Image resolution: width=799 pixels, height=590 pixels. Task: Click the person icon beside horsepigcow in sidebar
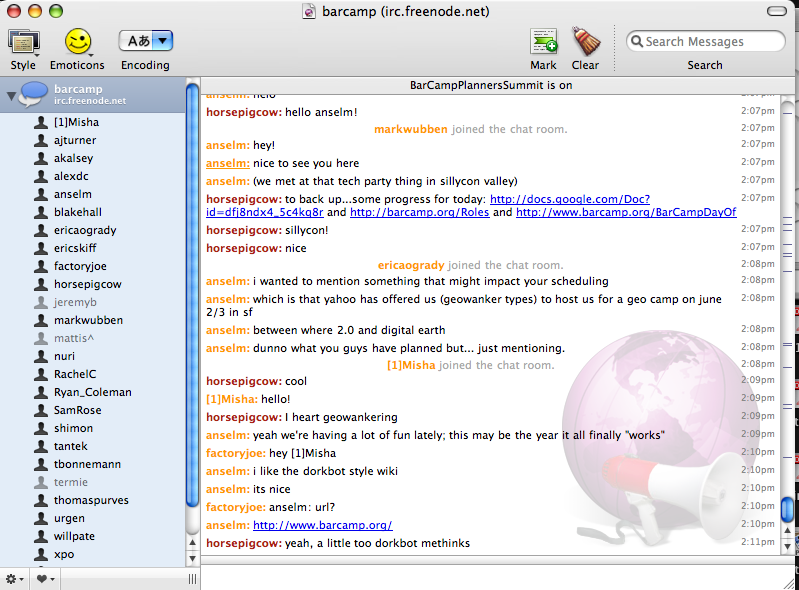pos(41,284)
